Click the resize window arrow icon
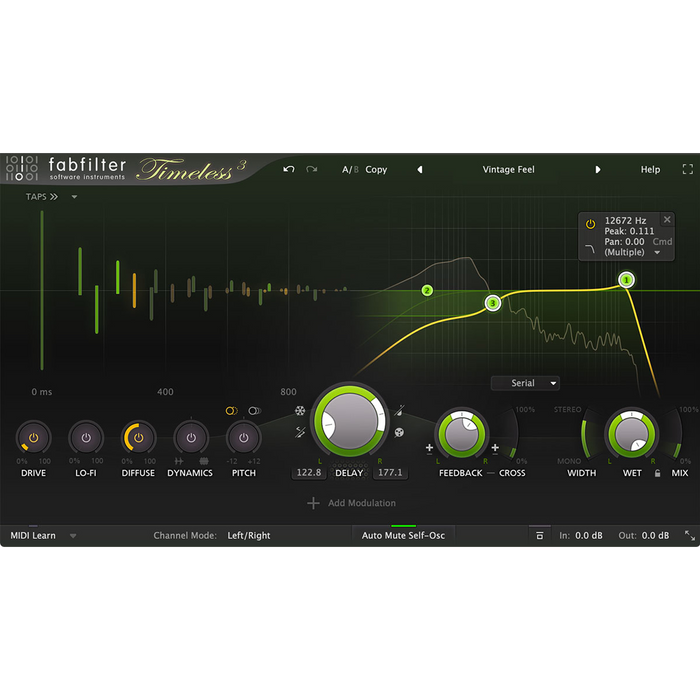This screenshot has width=700, height=700. 690,535
